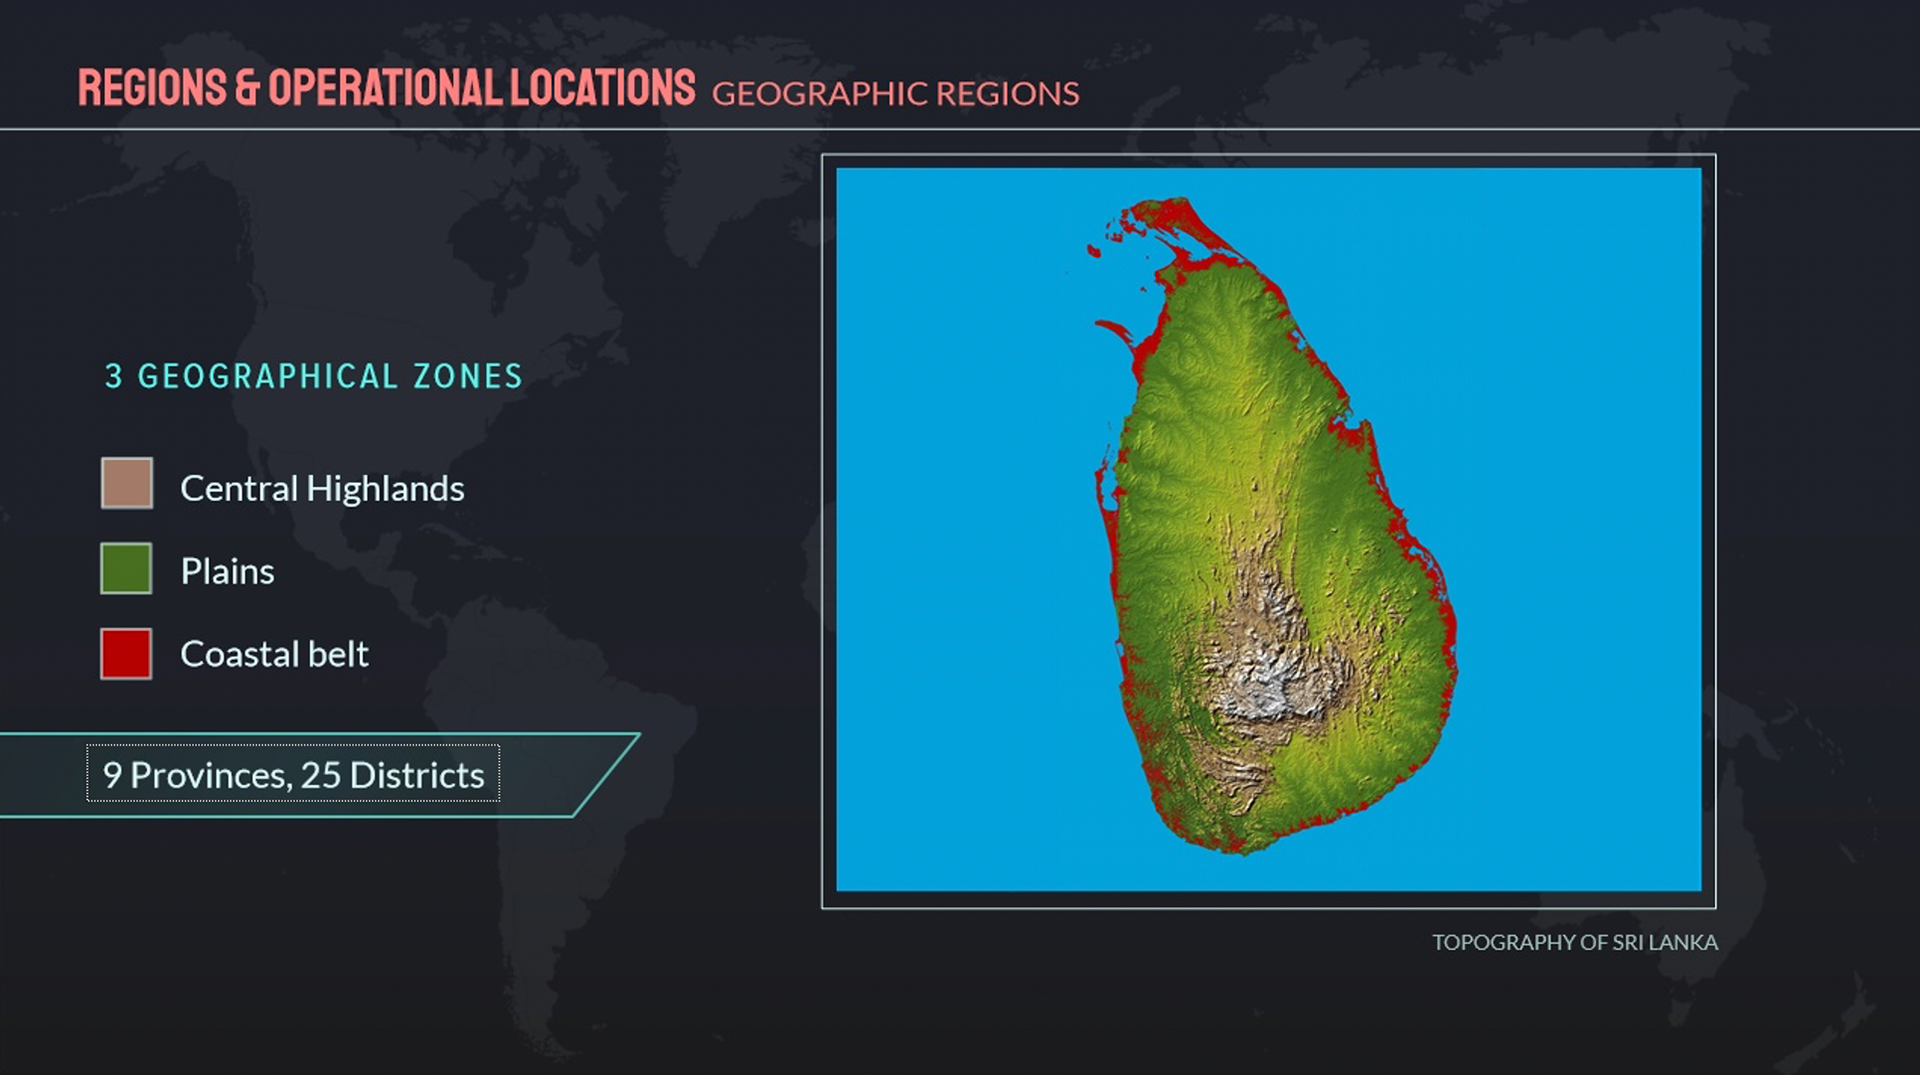Click the "Central Highlands" label
The height and width of the screenshot is (1075, 1920).
pyautogui.click(x=322, y=488)
